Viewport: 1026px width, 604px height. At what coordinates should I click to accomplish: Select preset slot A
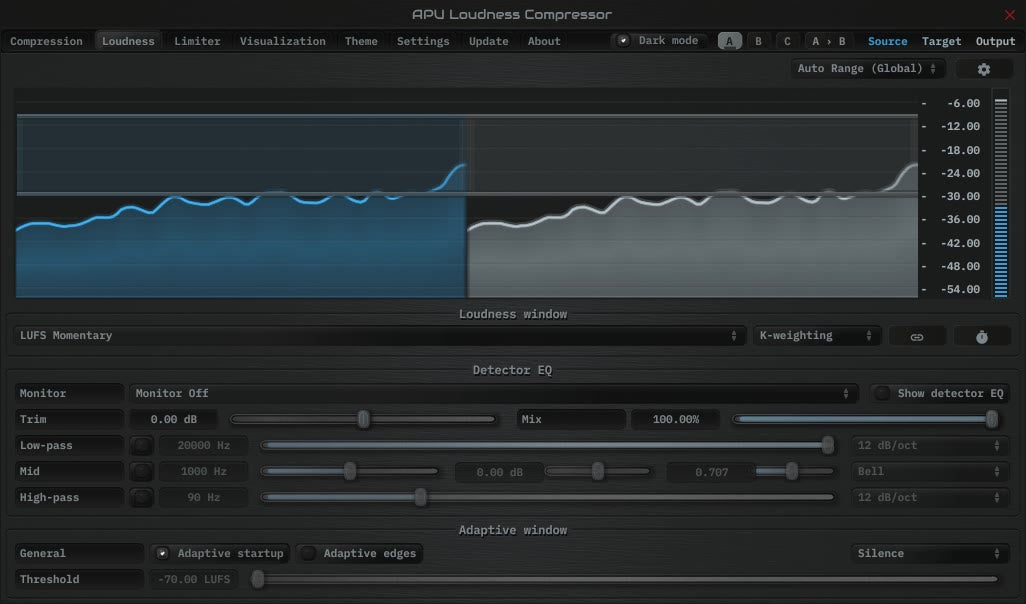pos(730,41)
